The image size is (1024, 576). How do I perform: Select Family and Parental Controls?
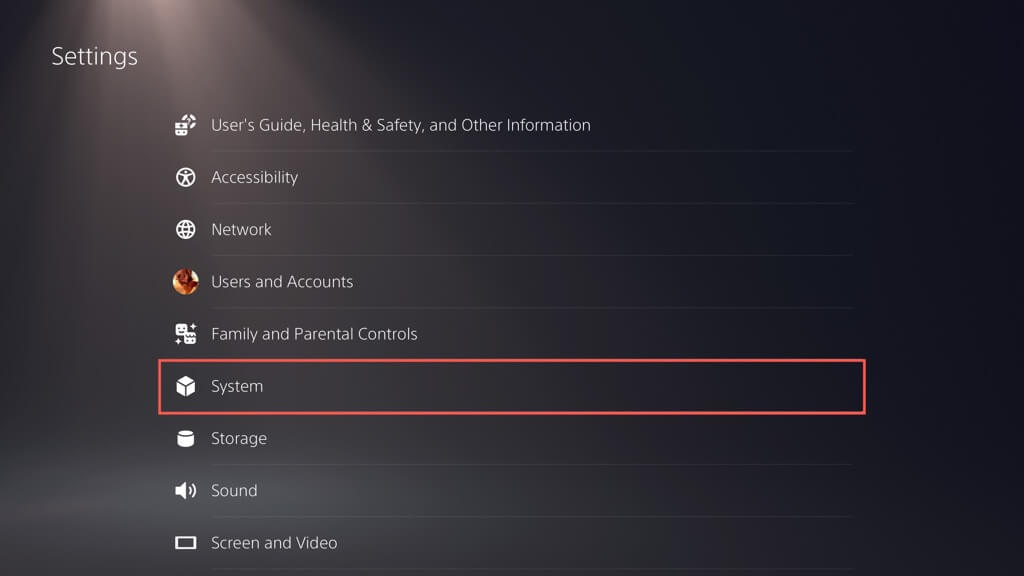[314, 334]
